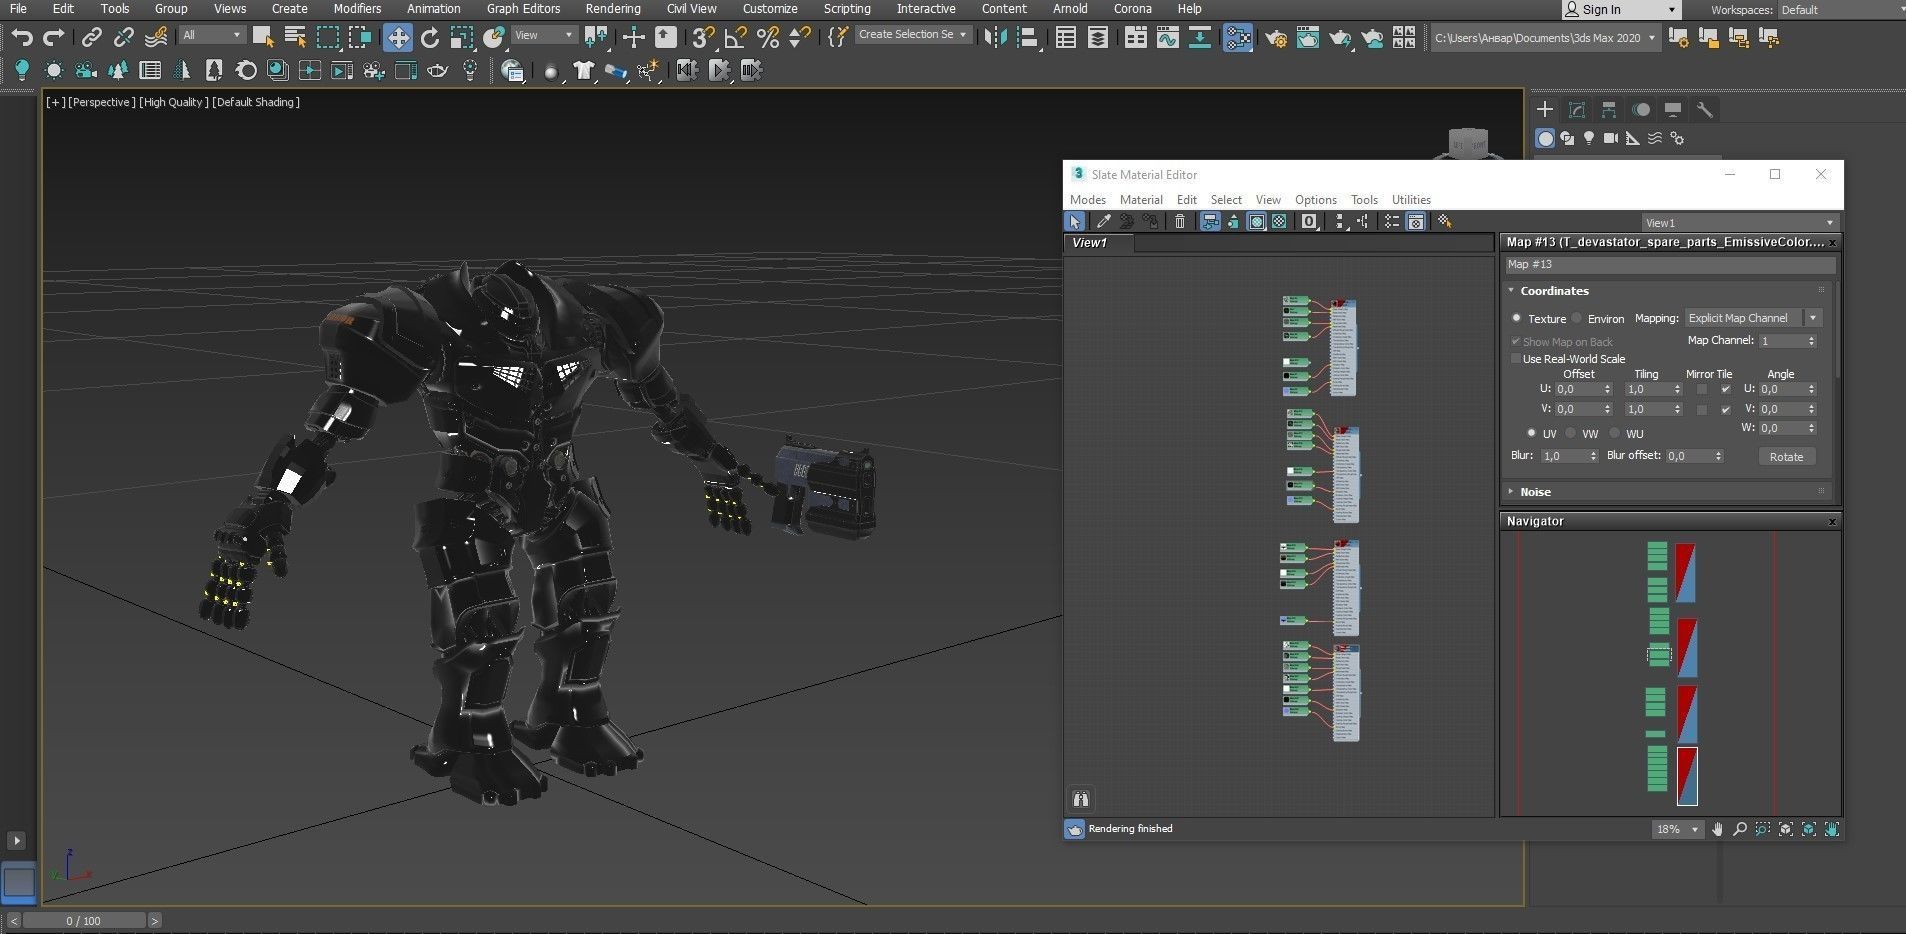This screenshot has height=934, width=1906.
Task: Click the Mirror tool icon
Action: pos(995,38)
